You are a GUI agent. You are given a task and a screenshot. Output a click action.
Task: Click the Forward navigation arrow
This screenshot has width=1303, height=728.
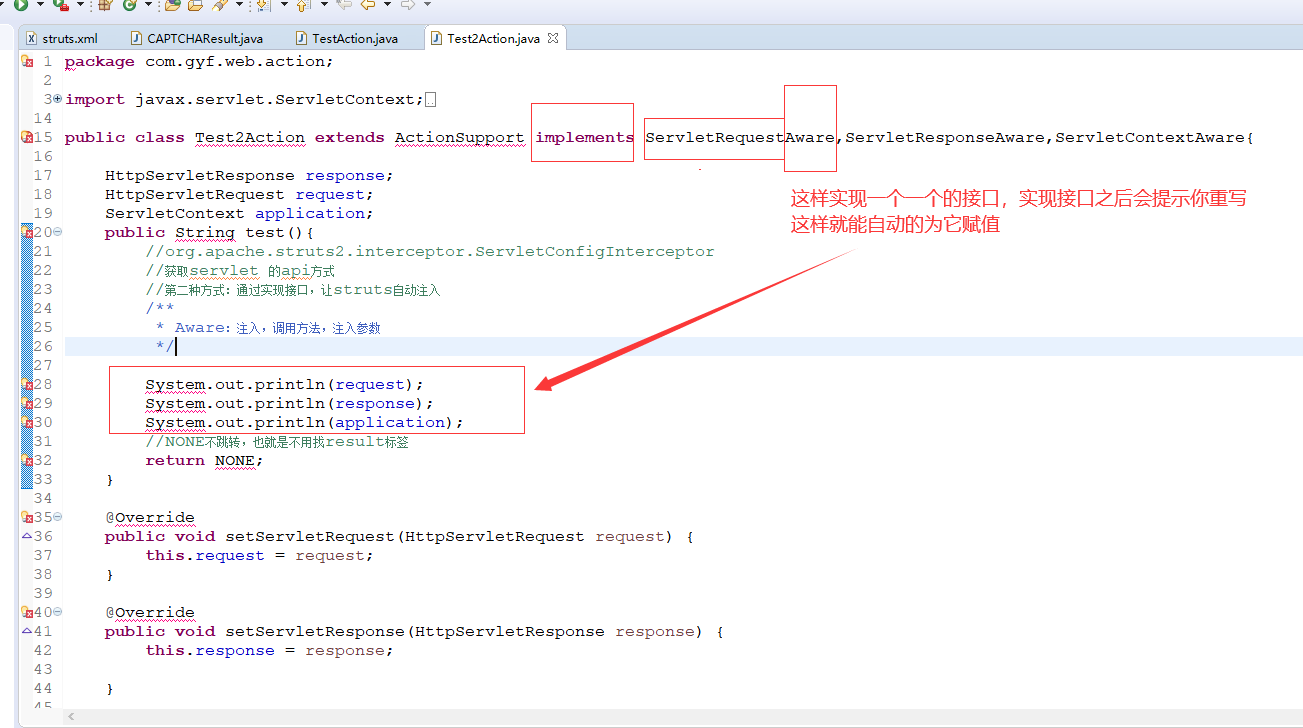(x=407, y=5)
